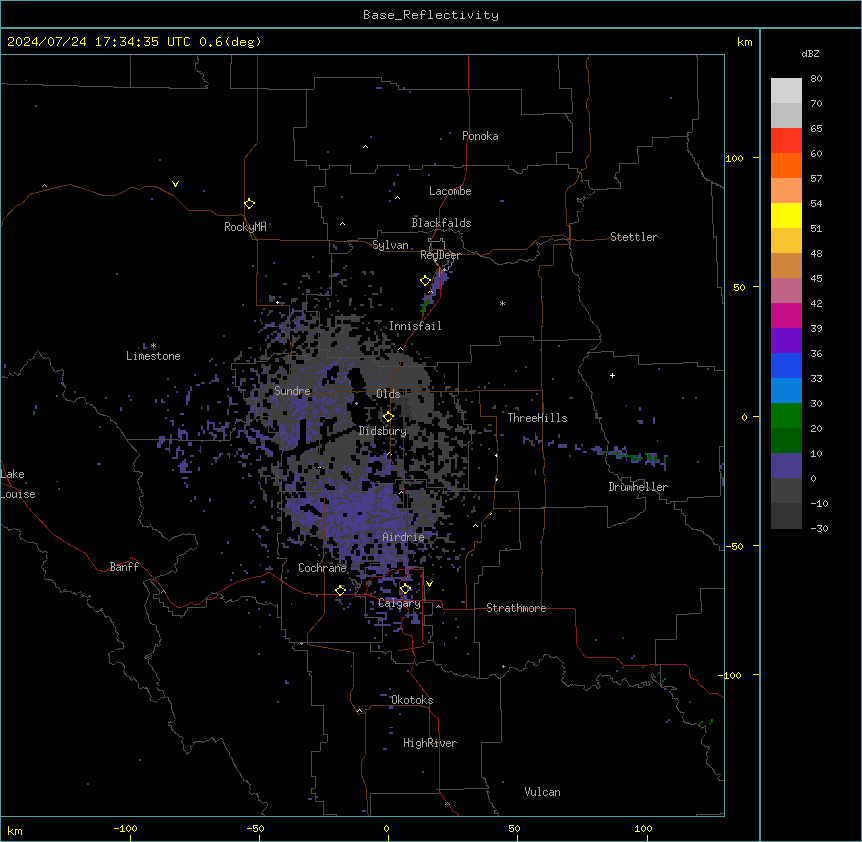Pick the royal blue 33-36 dBZ swatch

click(x=786, y=365)
